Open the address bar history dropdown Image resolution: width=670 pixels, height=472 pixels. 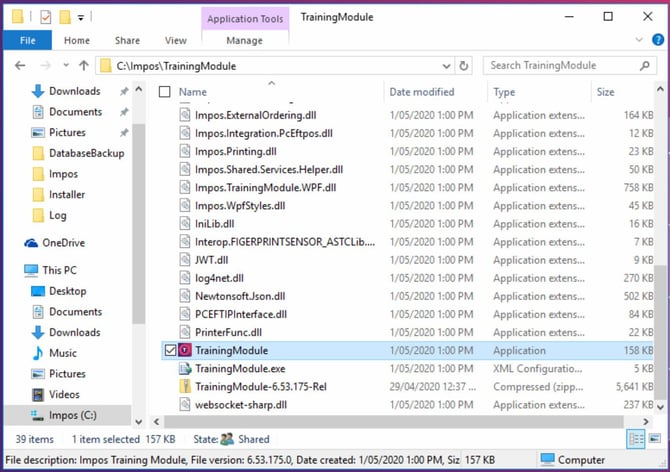pos(446,66)
